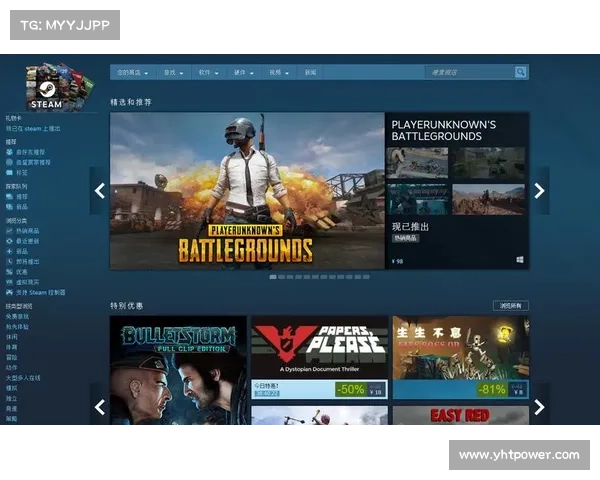Open the 您的商店 dropdown menu
The width and height of the screenshot is (600, 480).
pyautogui.click(x=132, y=72)
